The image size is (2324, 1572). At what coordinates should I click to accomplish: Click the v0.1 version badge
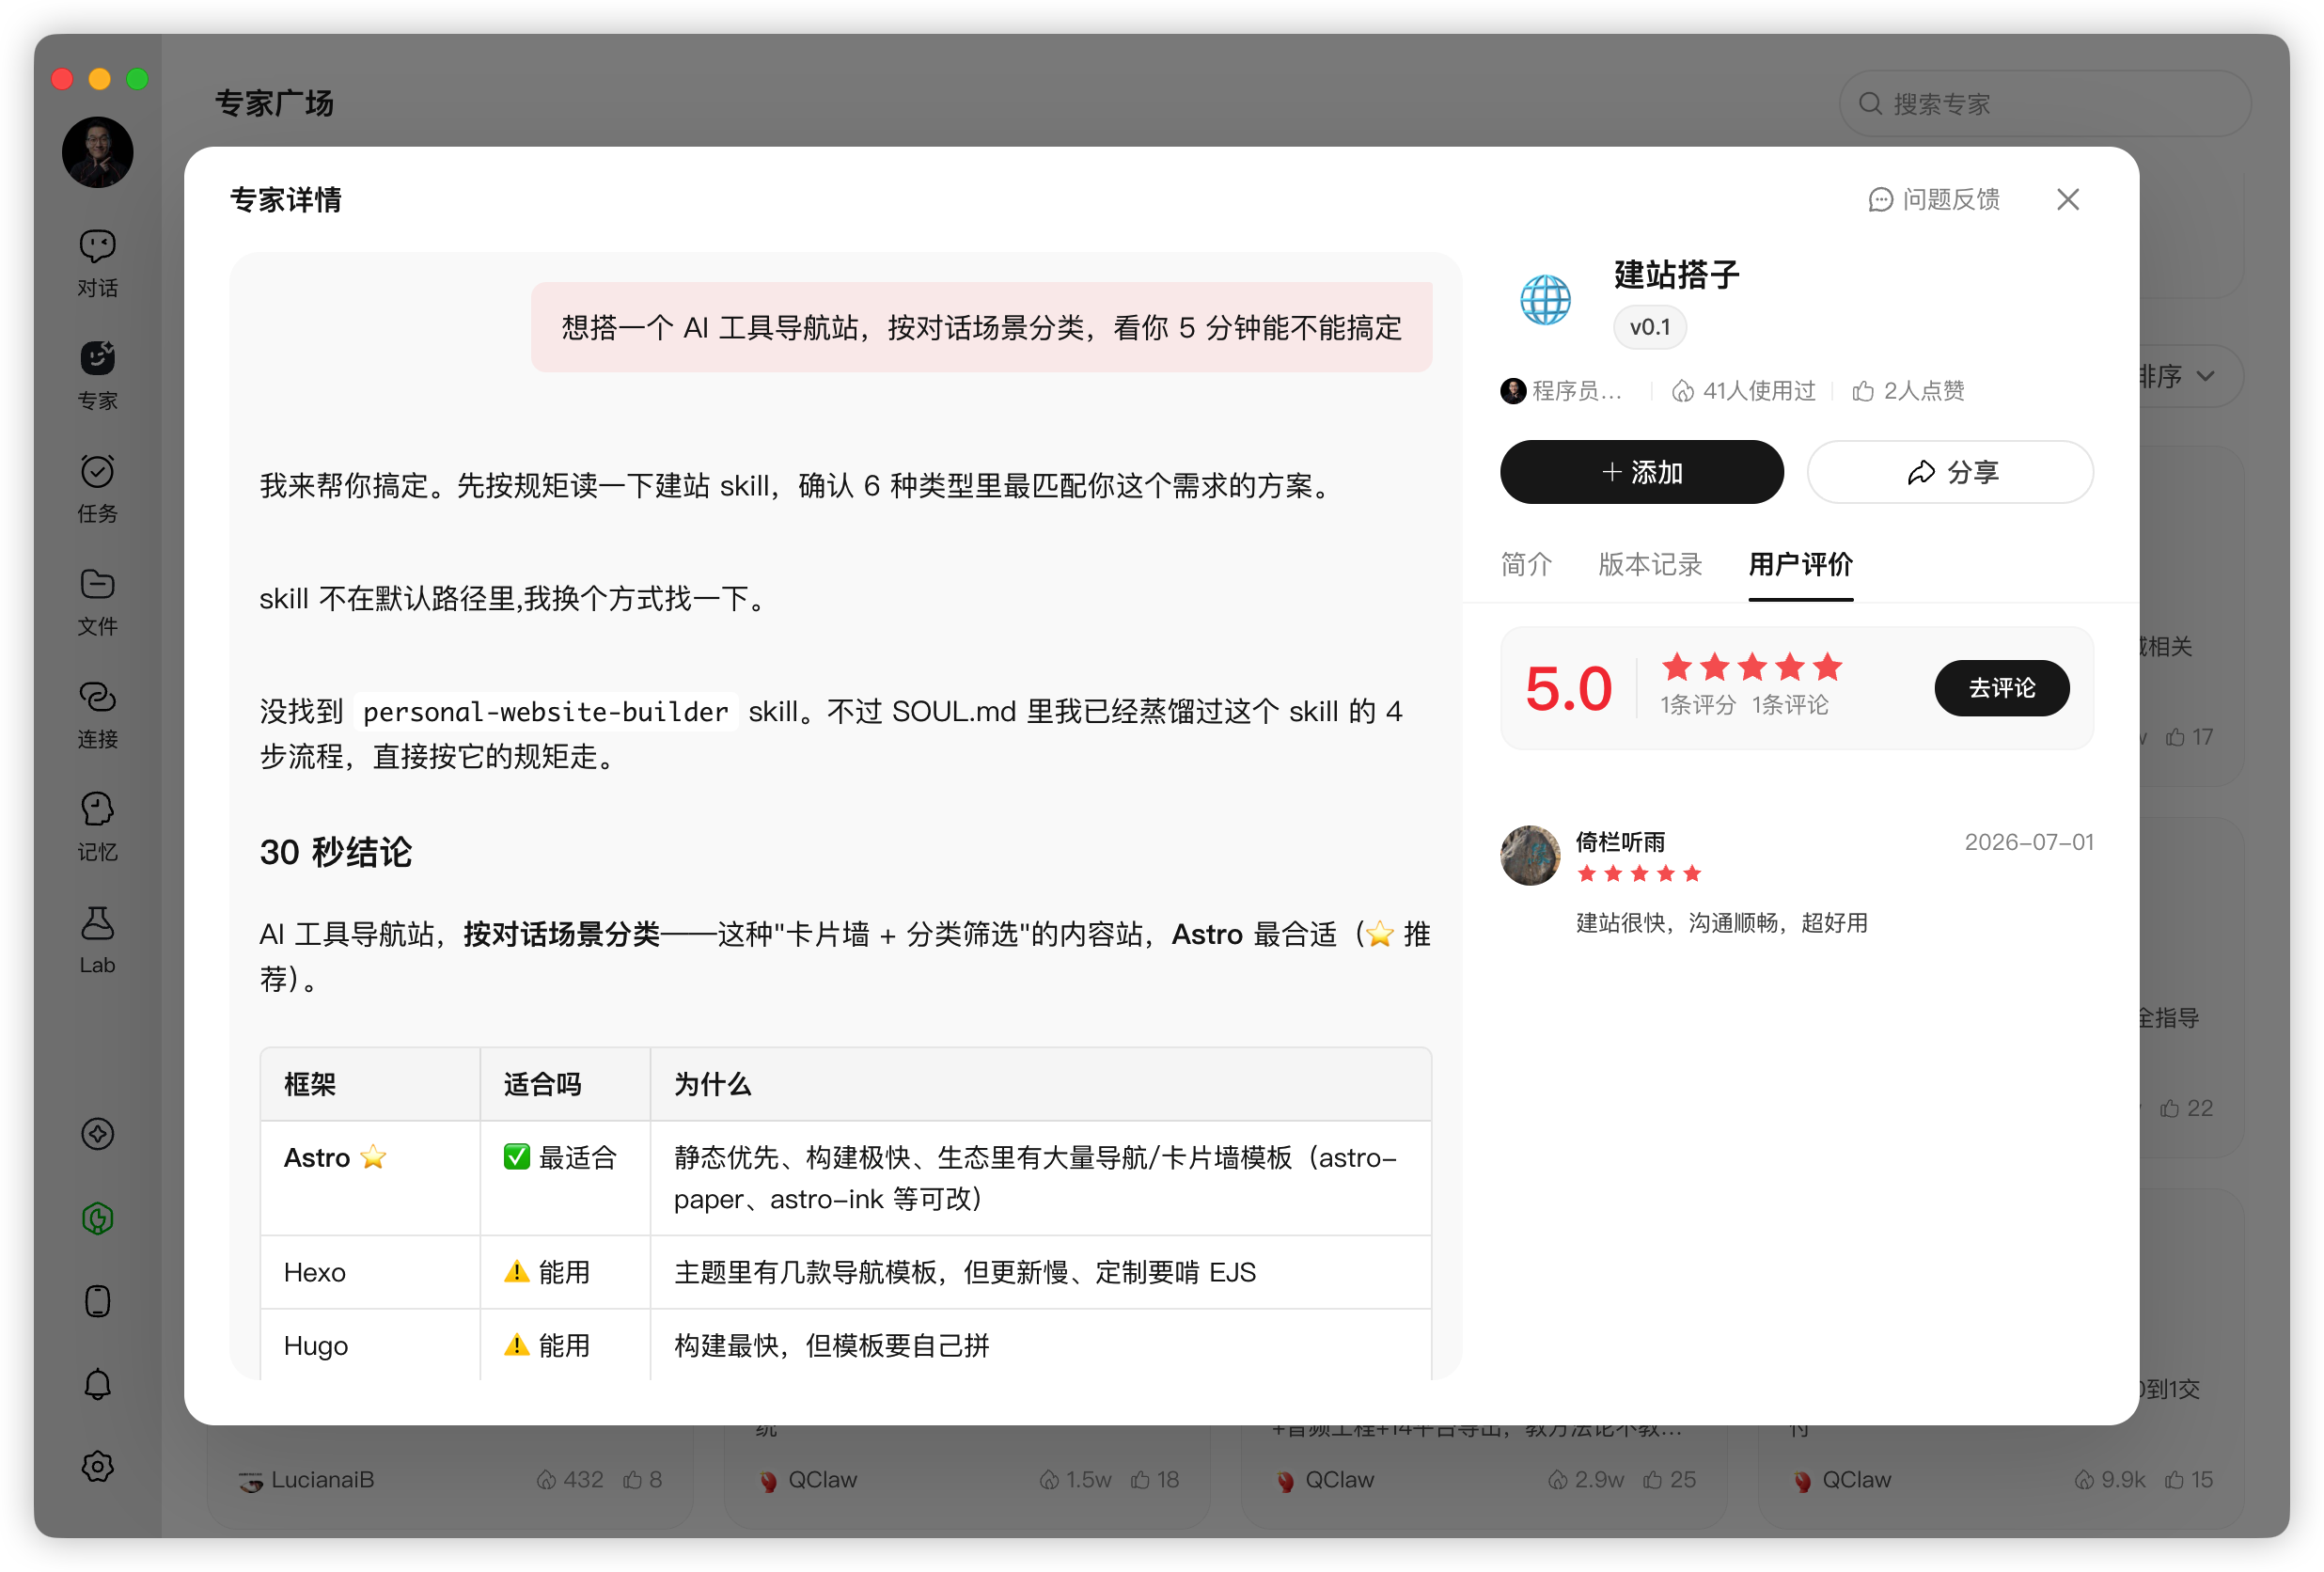(x=1650, y=327)
